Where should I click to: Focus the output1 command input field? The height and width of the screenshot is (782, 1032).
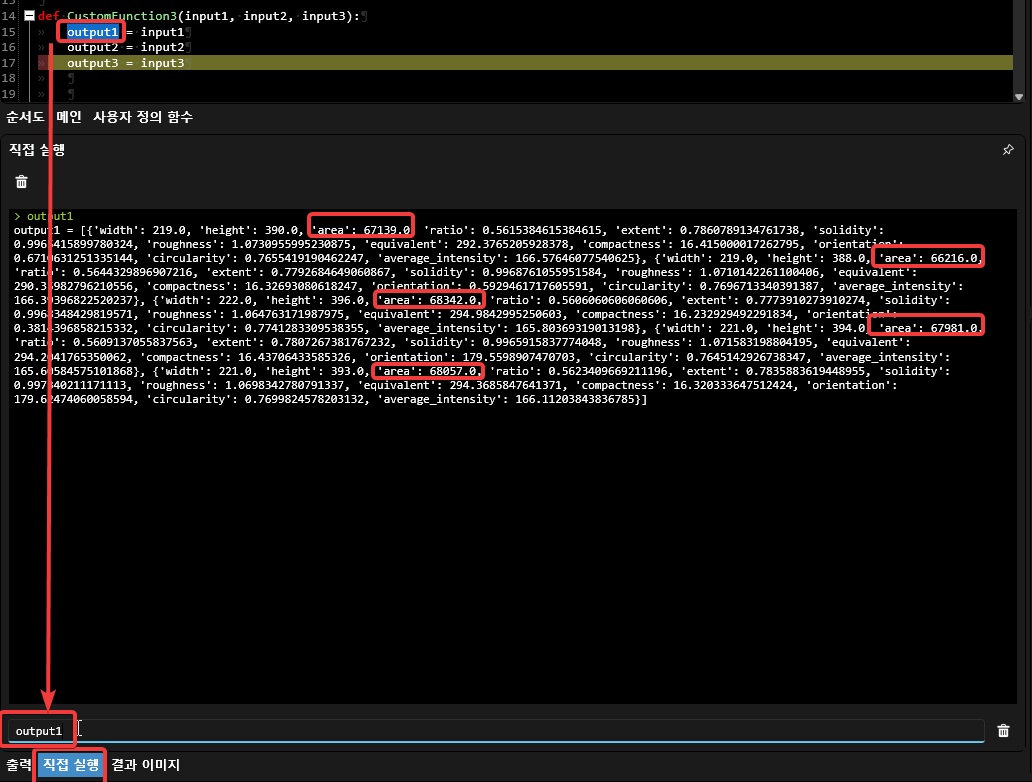pyautogui.click(x=500, y=731)
